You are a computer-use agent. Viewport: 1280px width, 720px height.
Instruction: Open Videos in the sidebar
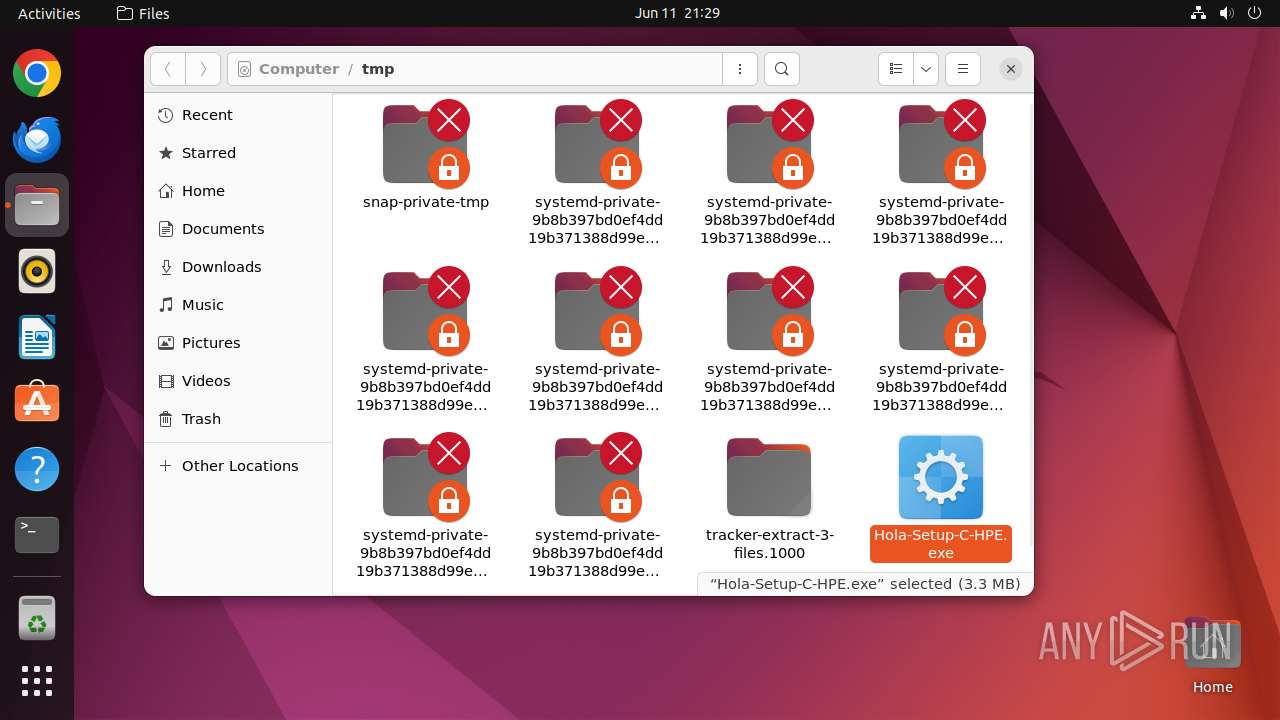tap(238, 381)
